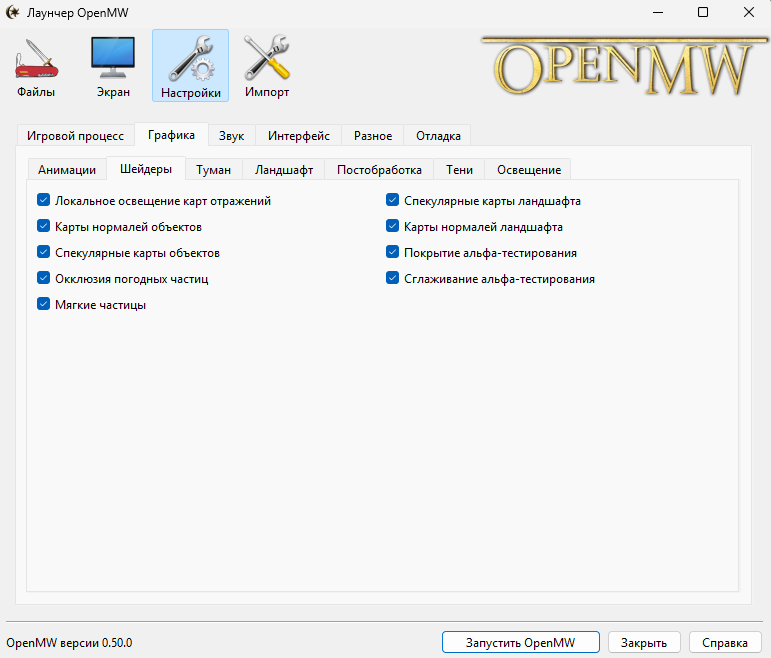Toggle Карты нормалей ландшафта
The width and height of the screenshot is (771, 658).
(392, 226)
